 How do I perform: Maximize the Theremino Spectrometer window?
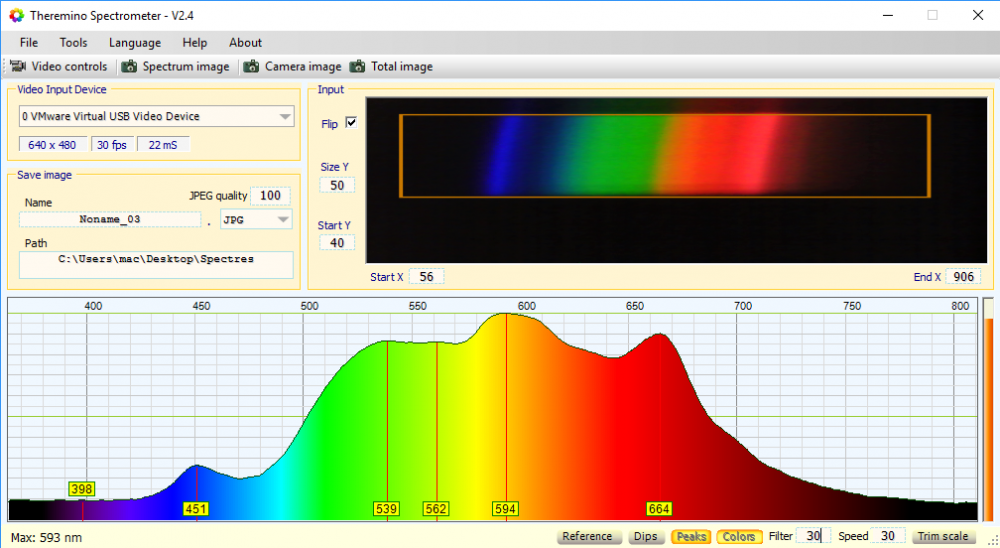(932, 15)
